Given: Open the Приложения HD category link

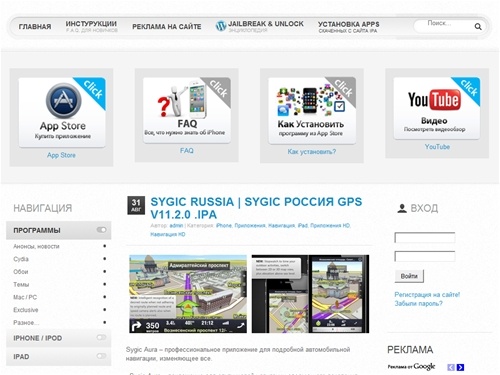Looking at the screenshot, I should (x=330, y=226).
